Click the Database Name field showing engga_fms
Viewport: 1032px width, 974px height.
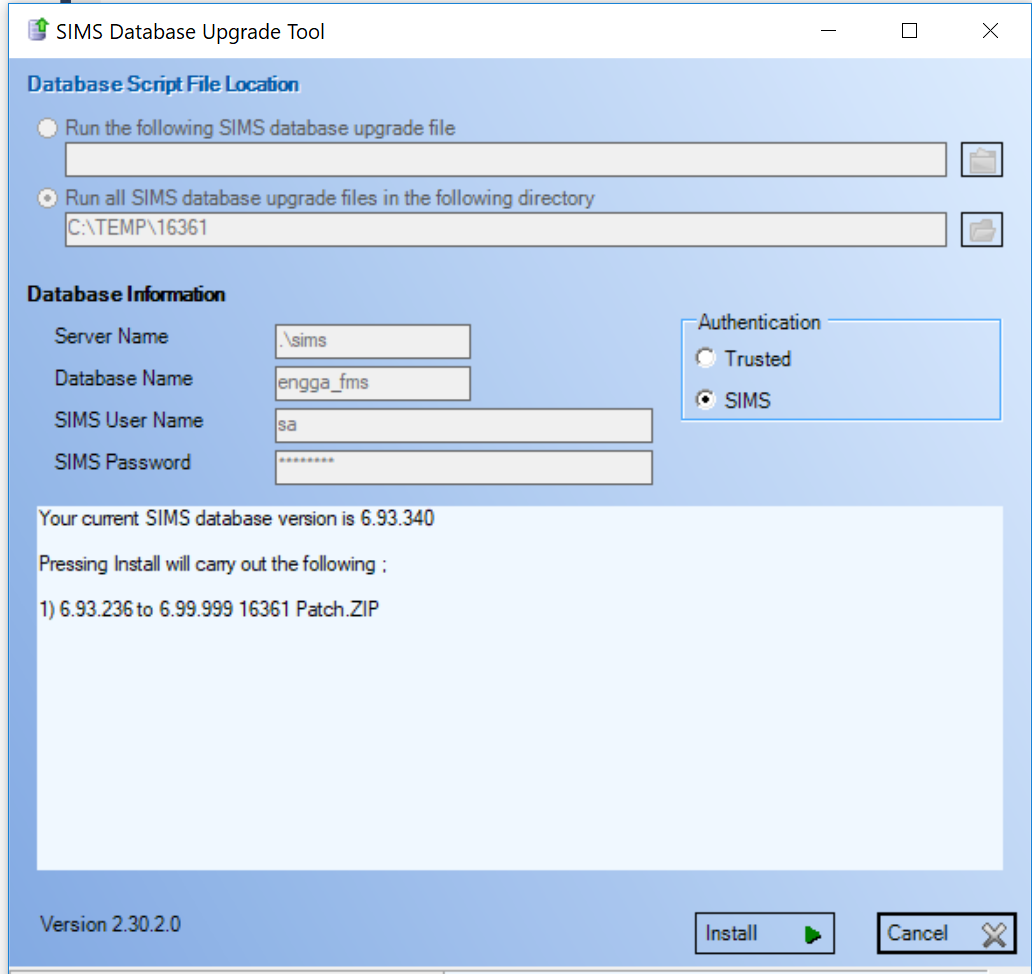[373, 383]
